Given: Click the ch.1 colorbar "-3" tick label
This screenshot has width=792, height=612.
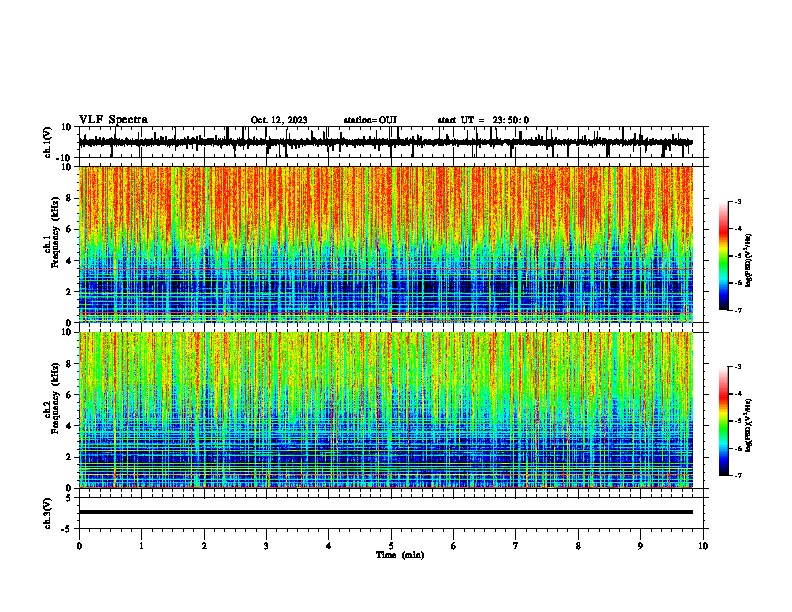Looking at the screenshot, I should coord(738,201).
